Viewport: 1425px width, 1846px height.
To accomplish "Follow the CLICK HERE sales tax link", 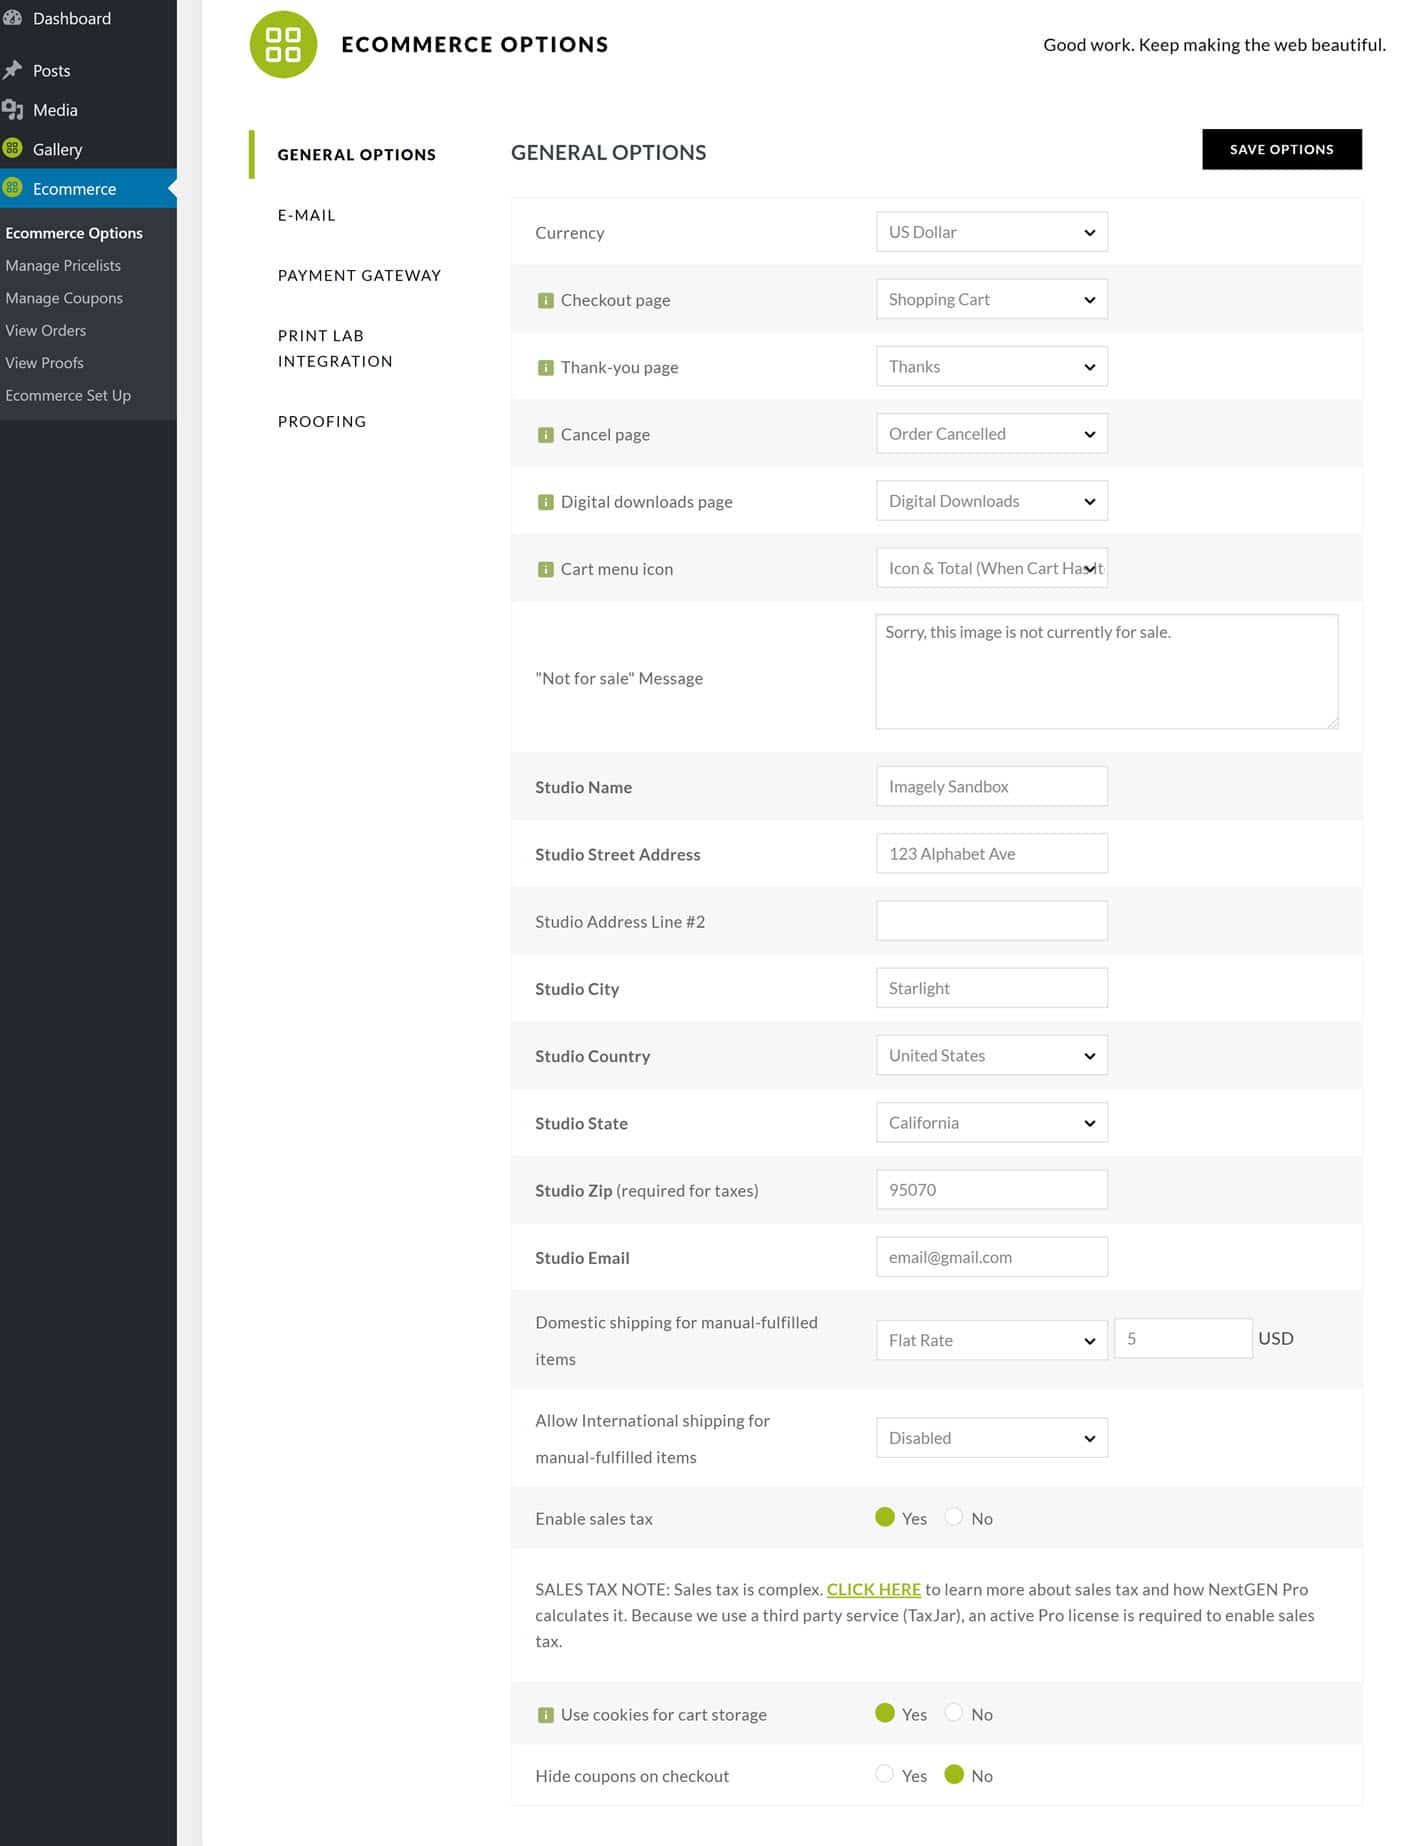I will 873,1589.
